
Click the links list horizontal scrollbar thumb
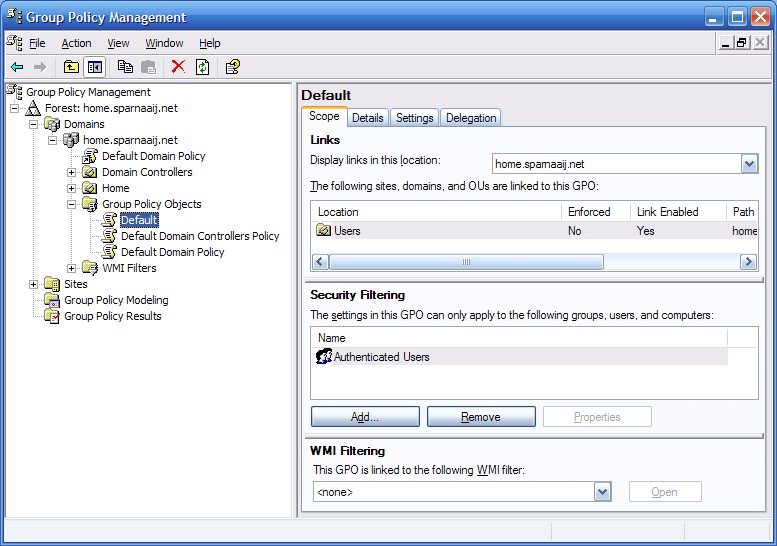(466, 262)
